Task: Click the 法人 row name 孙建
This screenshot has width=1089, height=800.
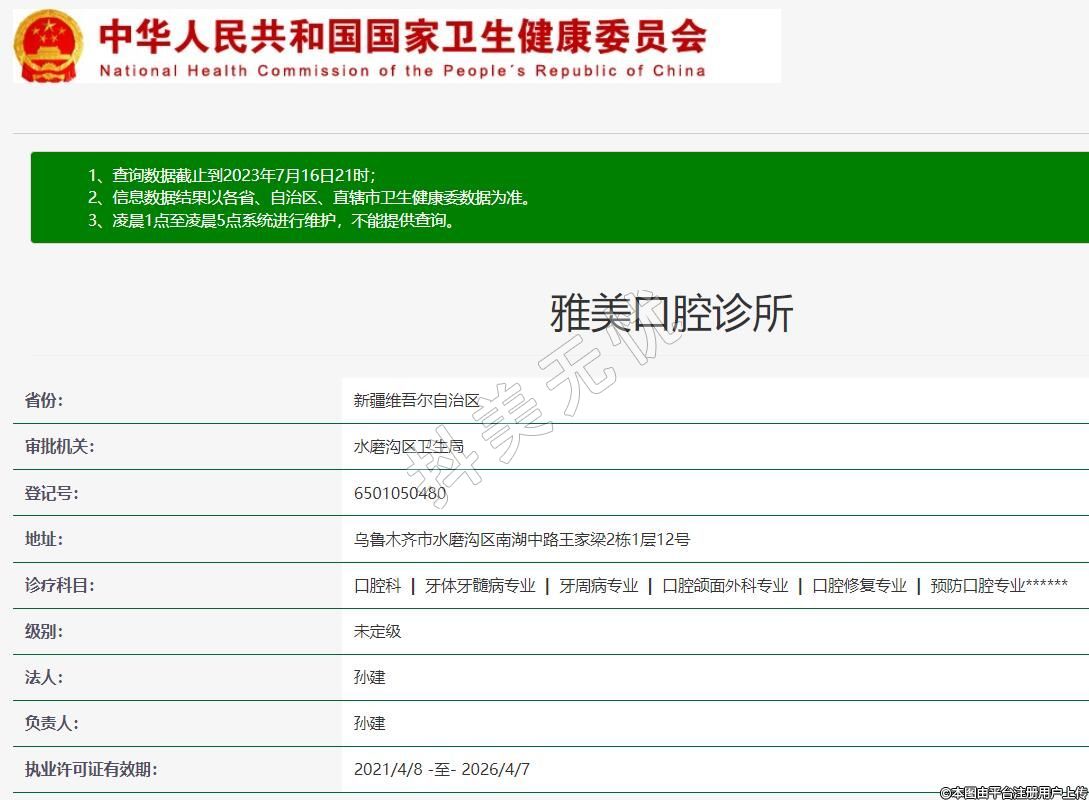Action: [x=369, y=677]
